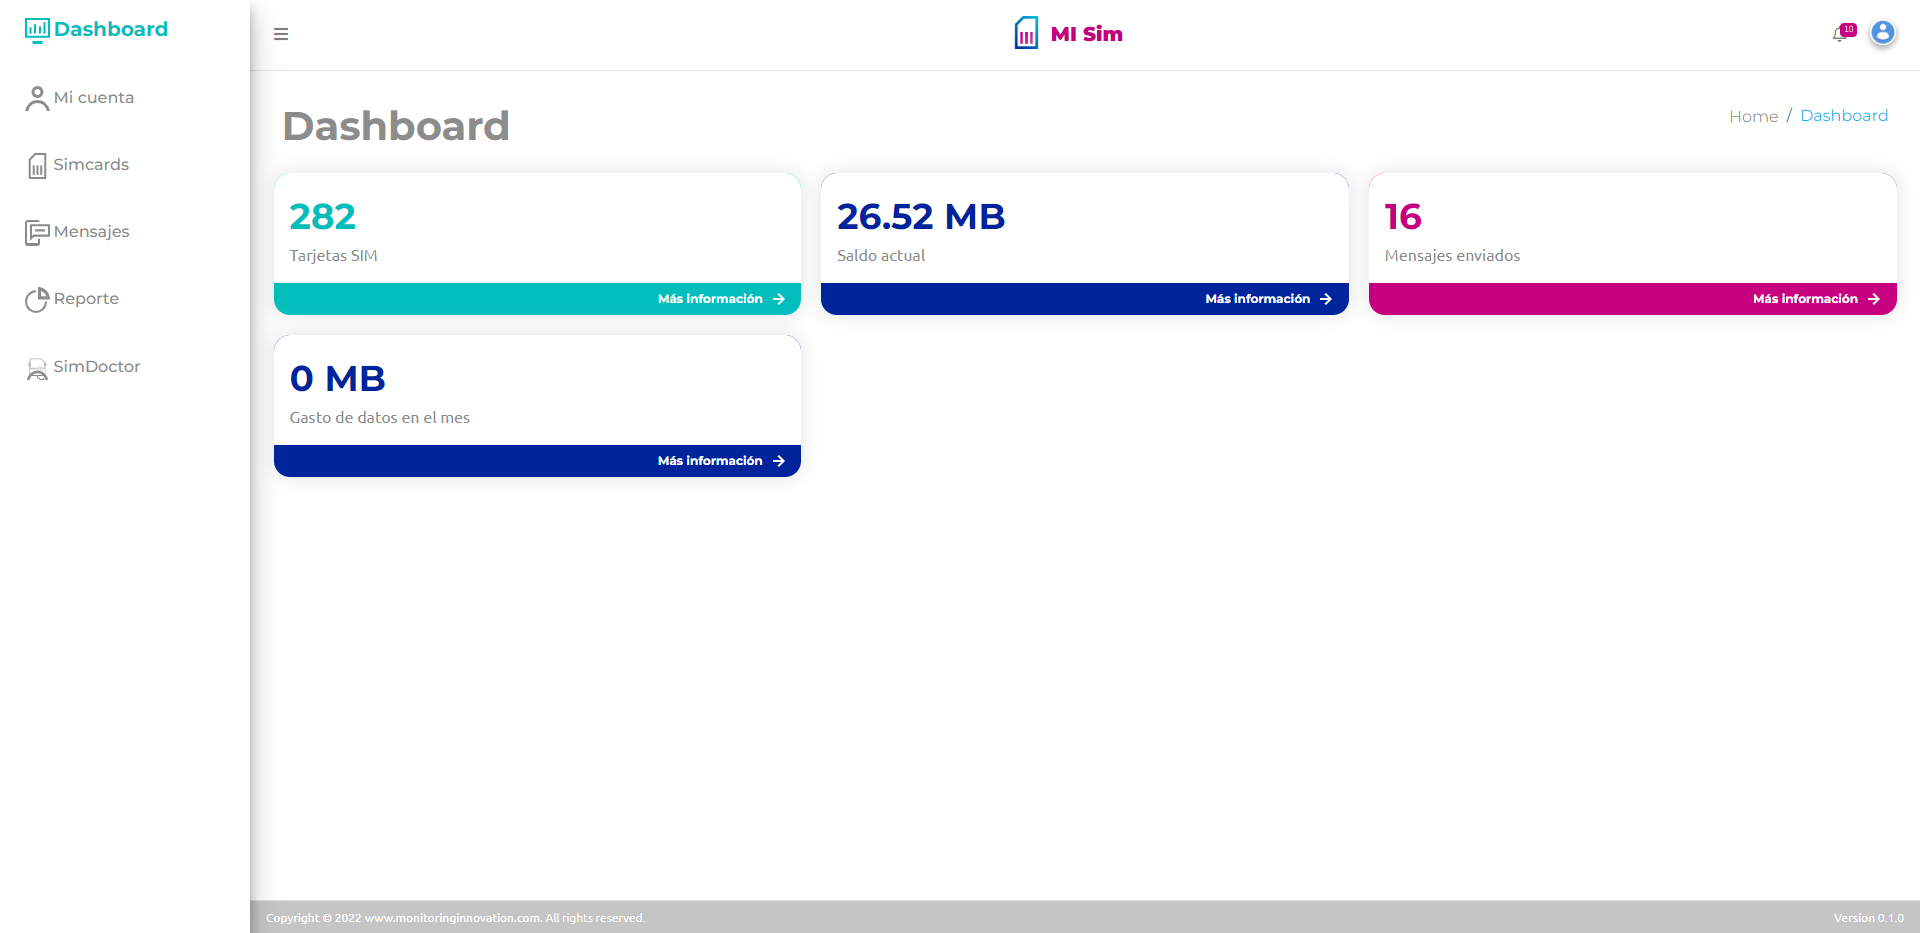Open Más información for Gasto de datos
The height and width of the screenshot is (933, 1920).
coord(720,461)
